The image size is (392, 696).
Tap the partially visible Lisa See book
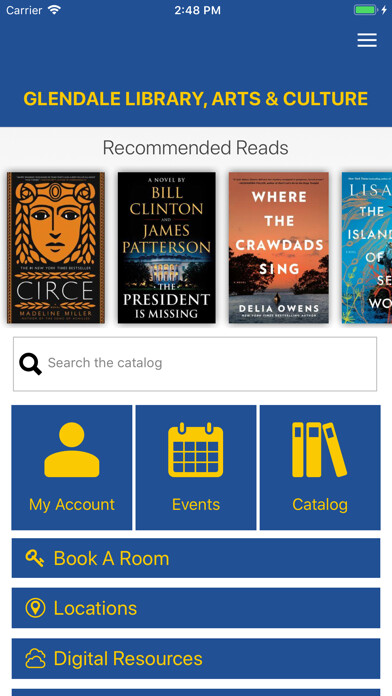(367, 248)
